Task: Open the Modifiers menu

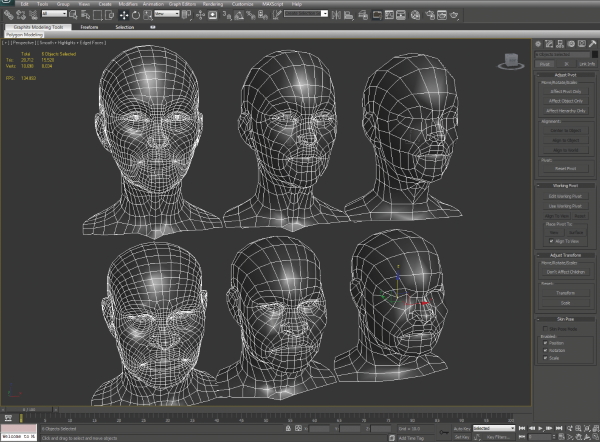Action: (x=127, y=4)
